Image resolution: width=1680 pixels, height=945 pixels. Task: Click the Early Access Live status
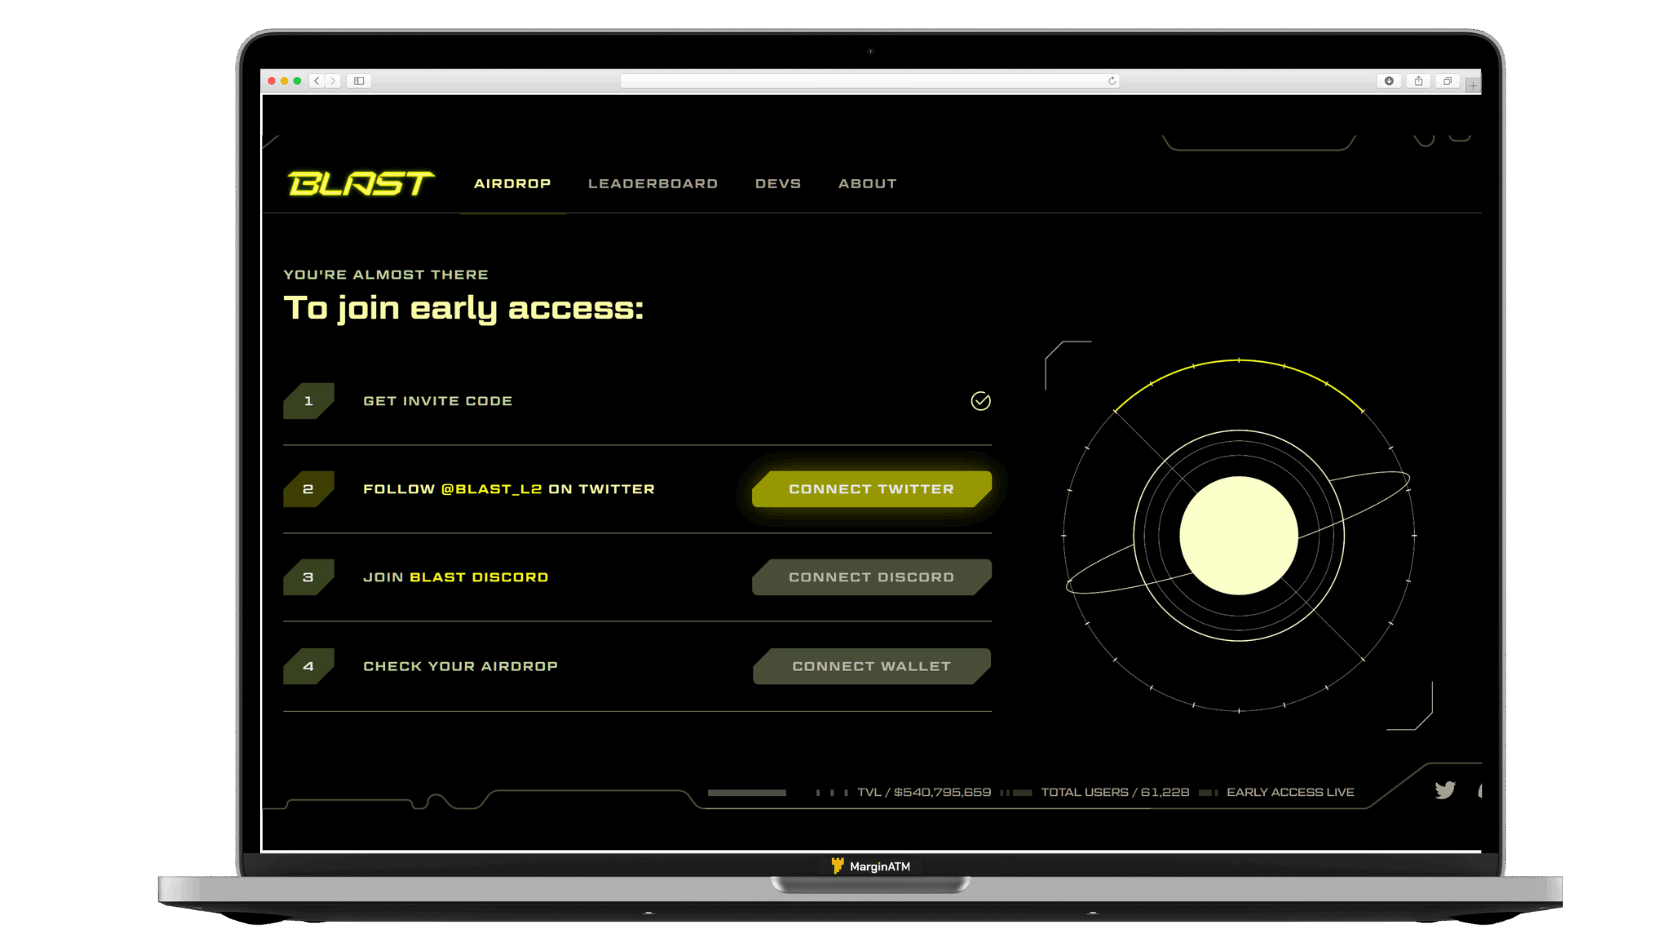pos(1290,792)
